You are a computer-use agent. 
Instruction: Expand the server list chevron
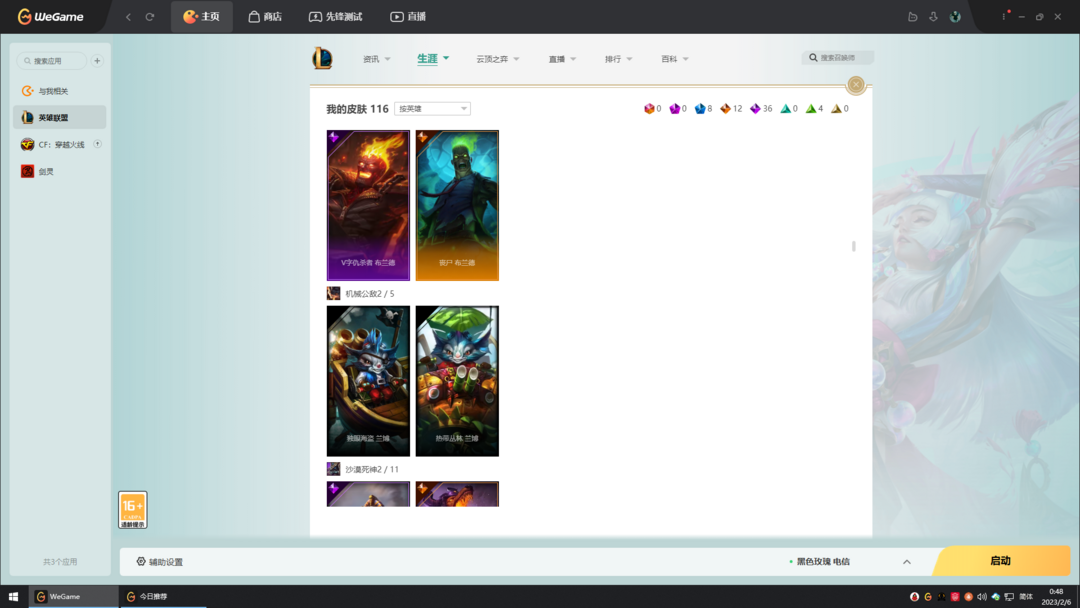pos(907,562)
